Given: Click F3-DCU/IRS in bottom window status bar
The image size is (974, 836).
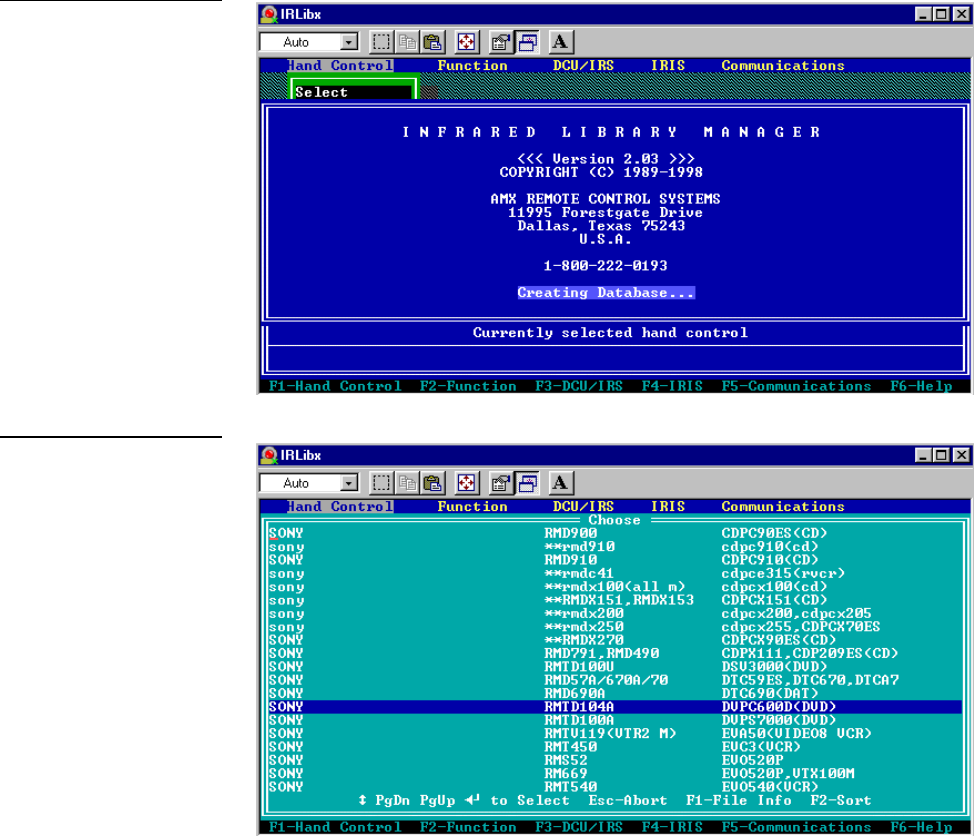Looking at the screenshot, I should (579, 827).
